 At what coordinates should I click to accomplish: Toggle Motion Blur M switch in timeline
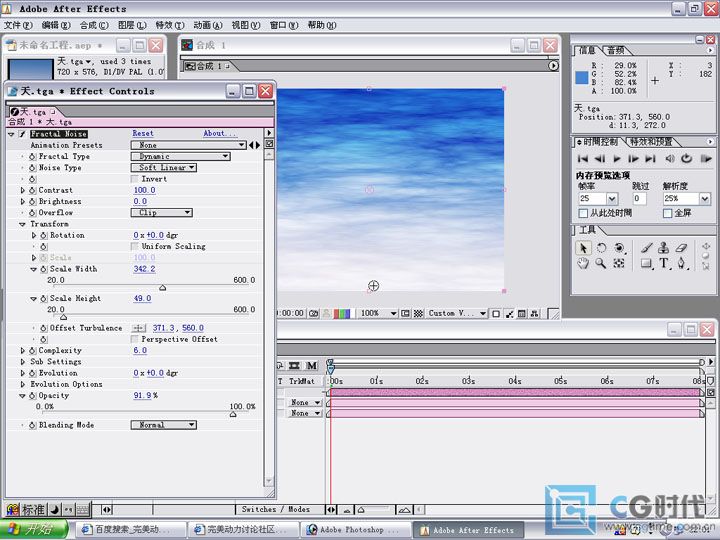pos(312,366)
